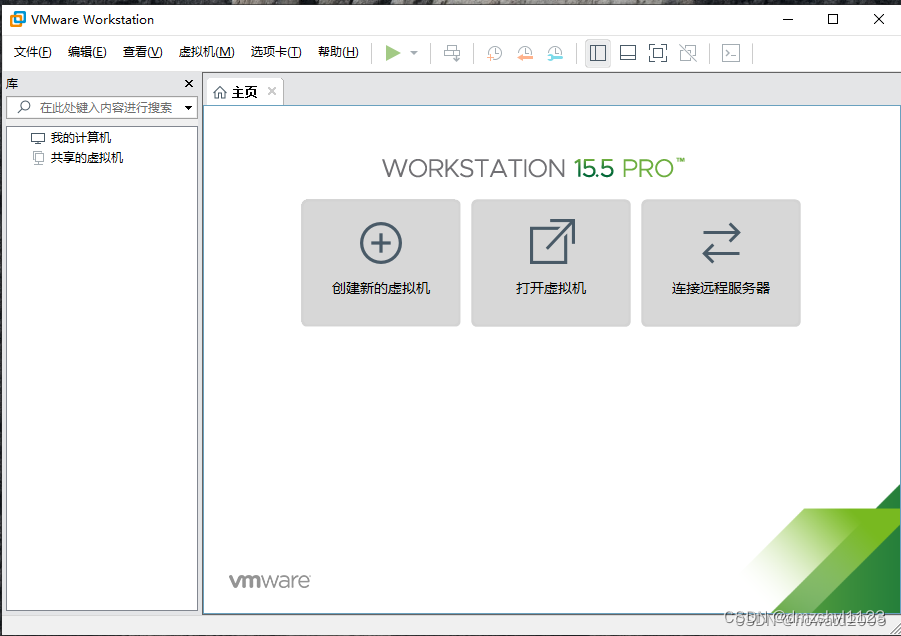Open the snapshot manager wrench icon
The height and width of the screenshot is (636, 901).
(555, 53)
